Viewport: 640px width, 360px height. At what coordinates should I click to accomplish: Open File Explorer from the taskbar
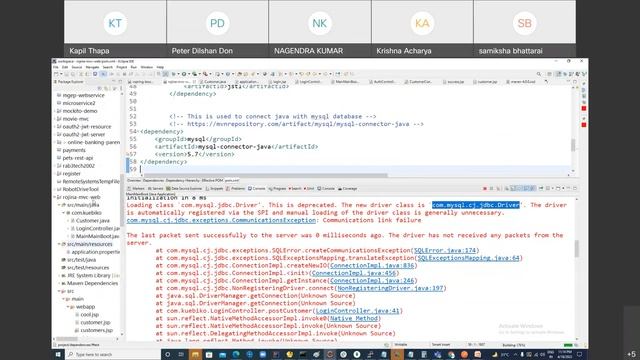point(195,354)
